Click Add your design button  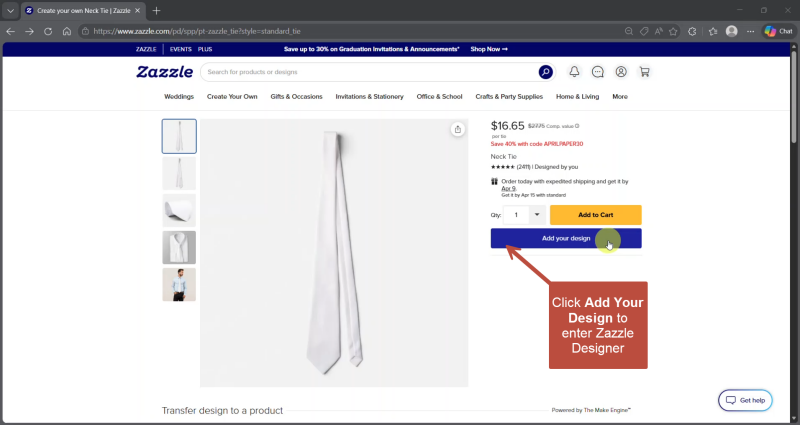pos(566,238)
